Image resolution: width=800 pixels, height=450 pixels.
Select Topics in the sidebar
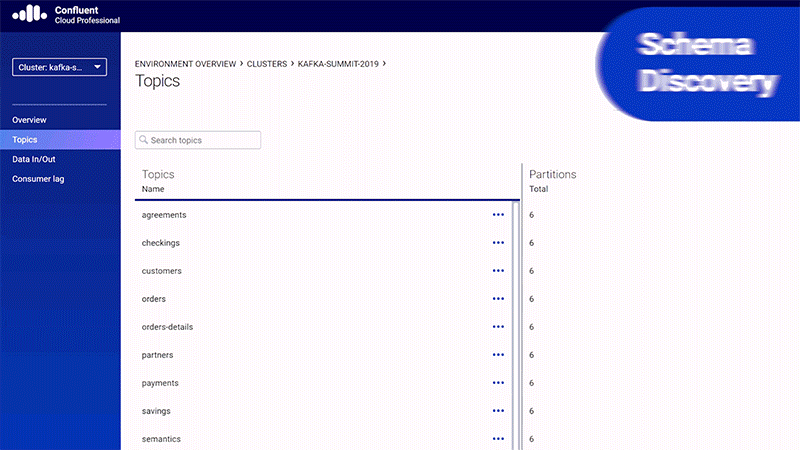[x=60, y=139]
